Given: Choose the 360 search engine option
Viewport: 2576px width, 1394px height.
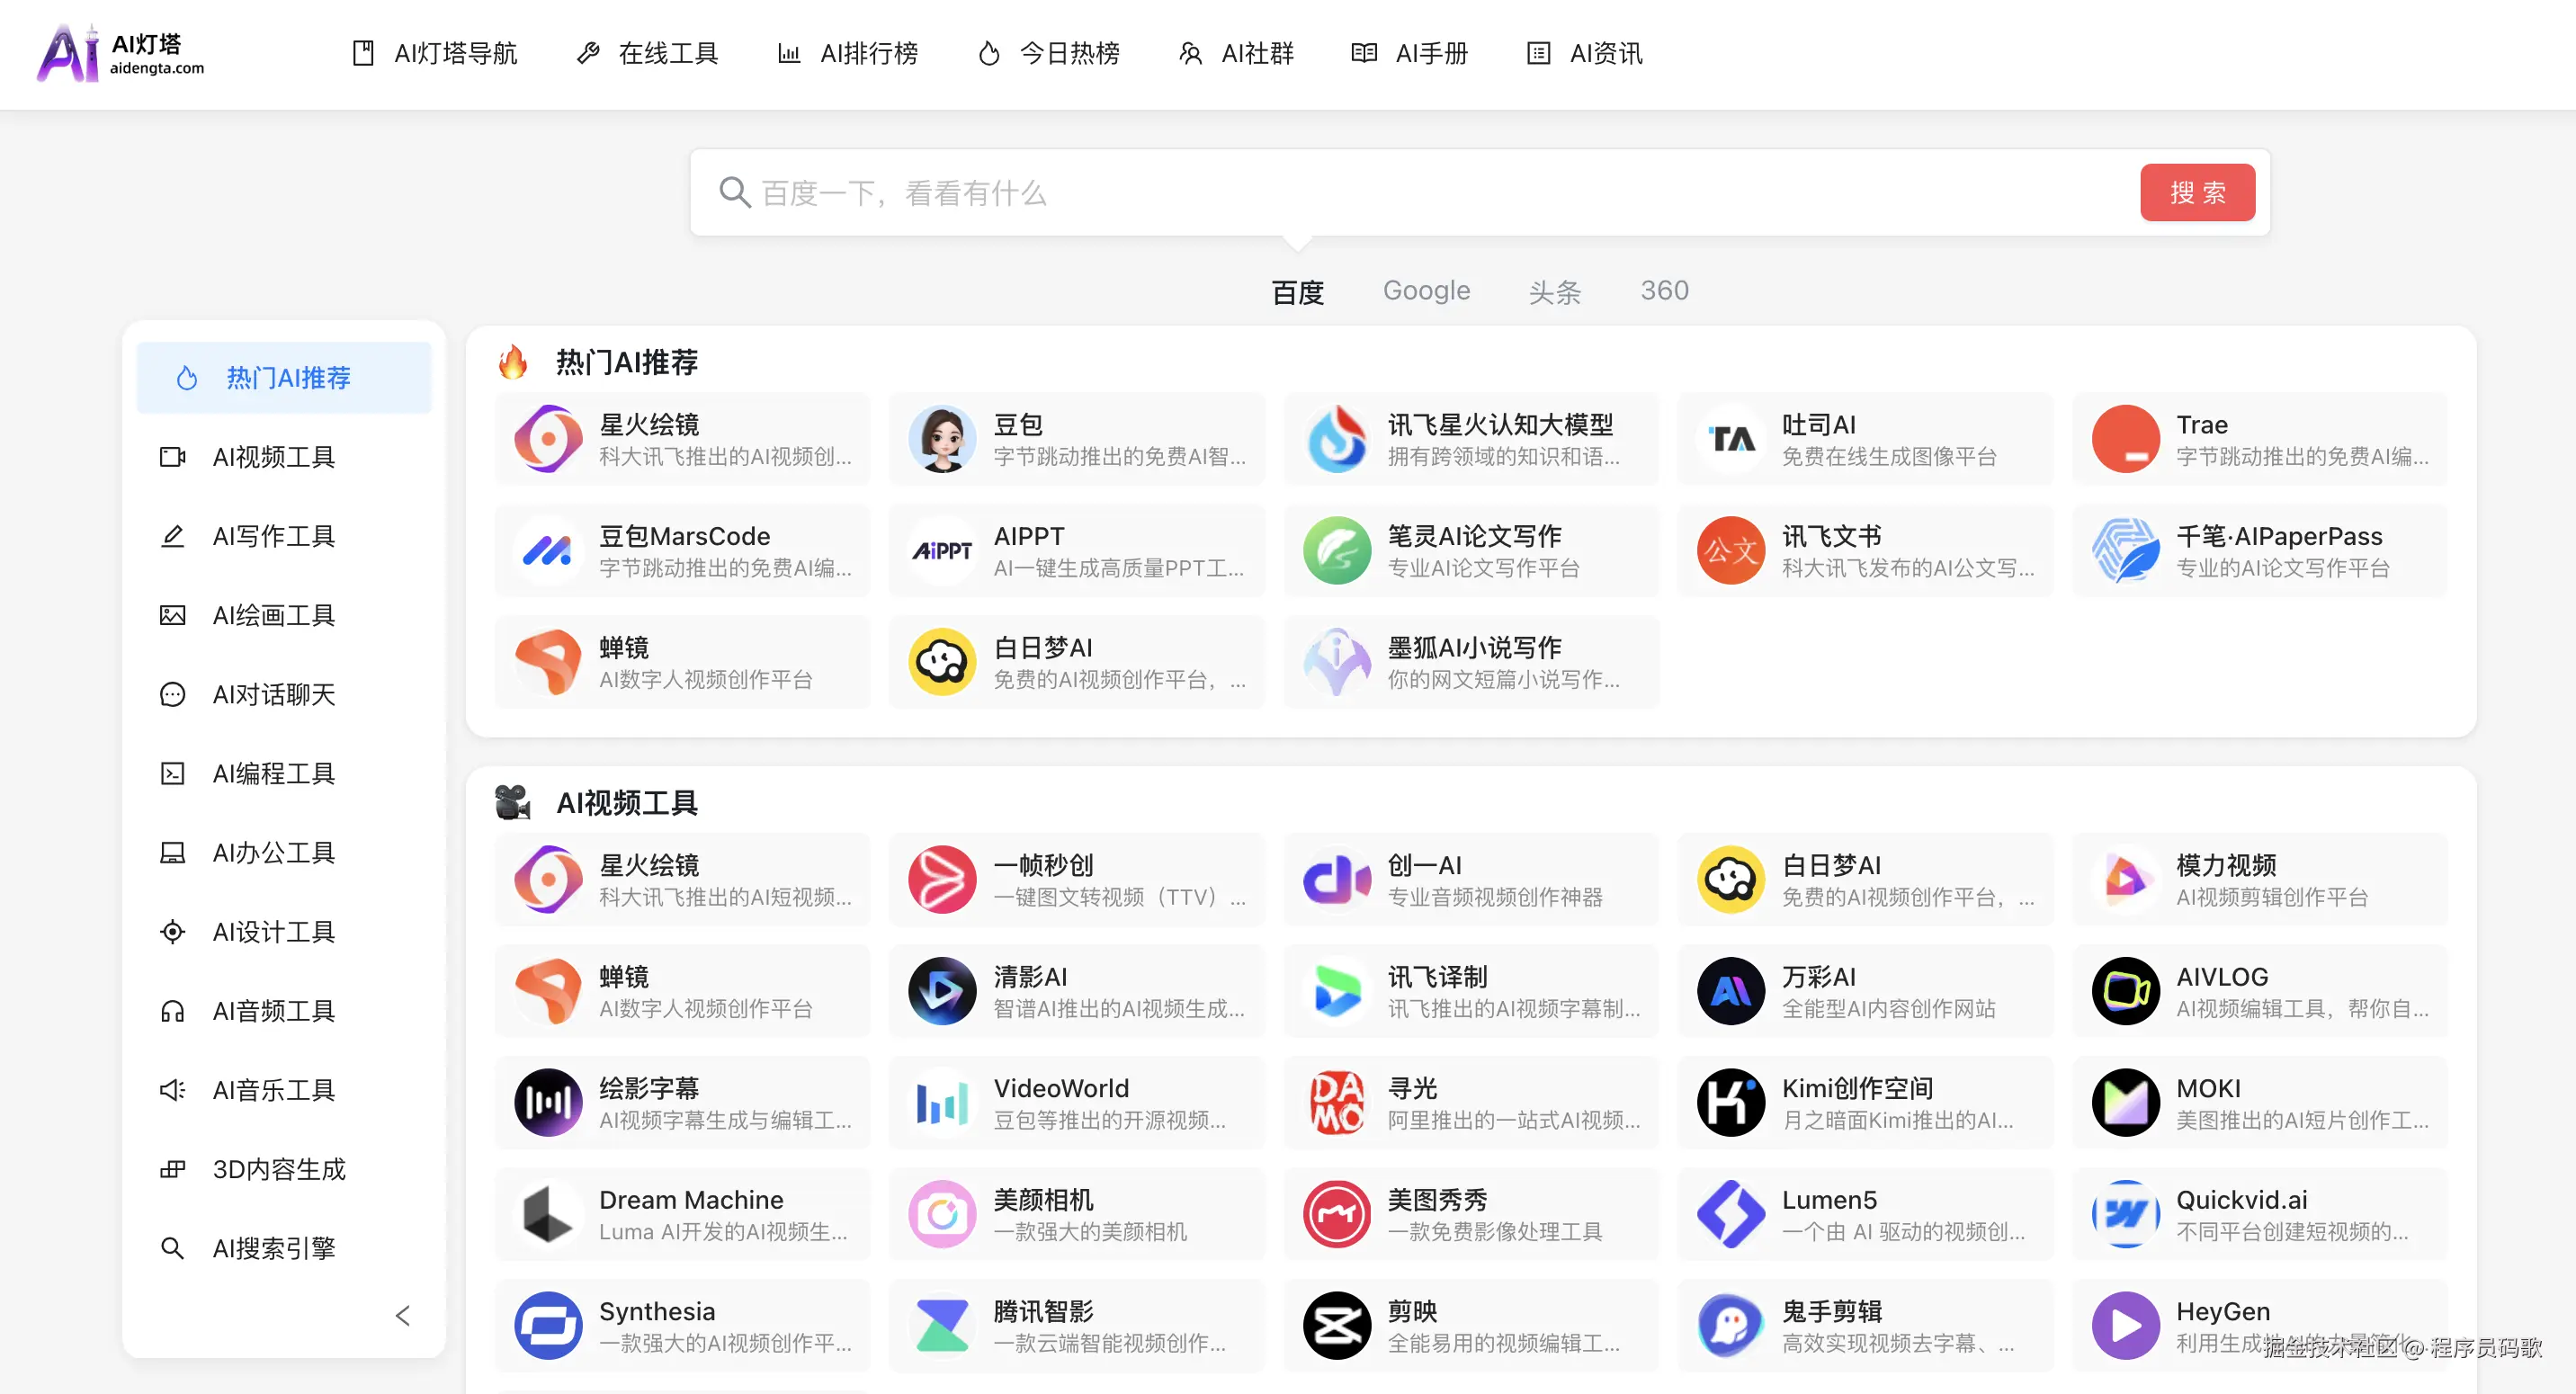Looking at the screenshot, I should point(1664,290).
